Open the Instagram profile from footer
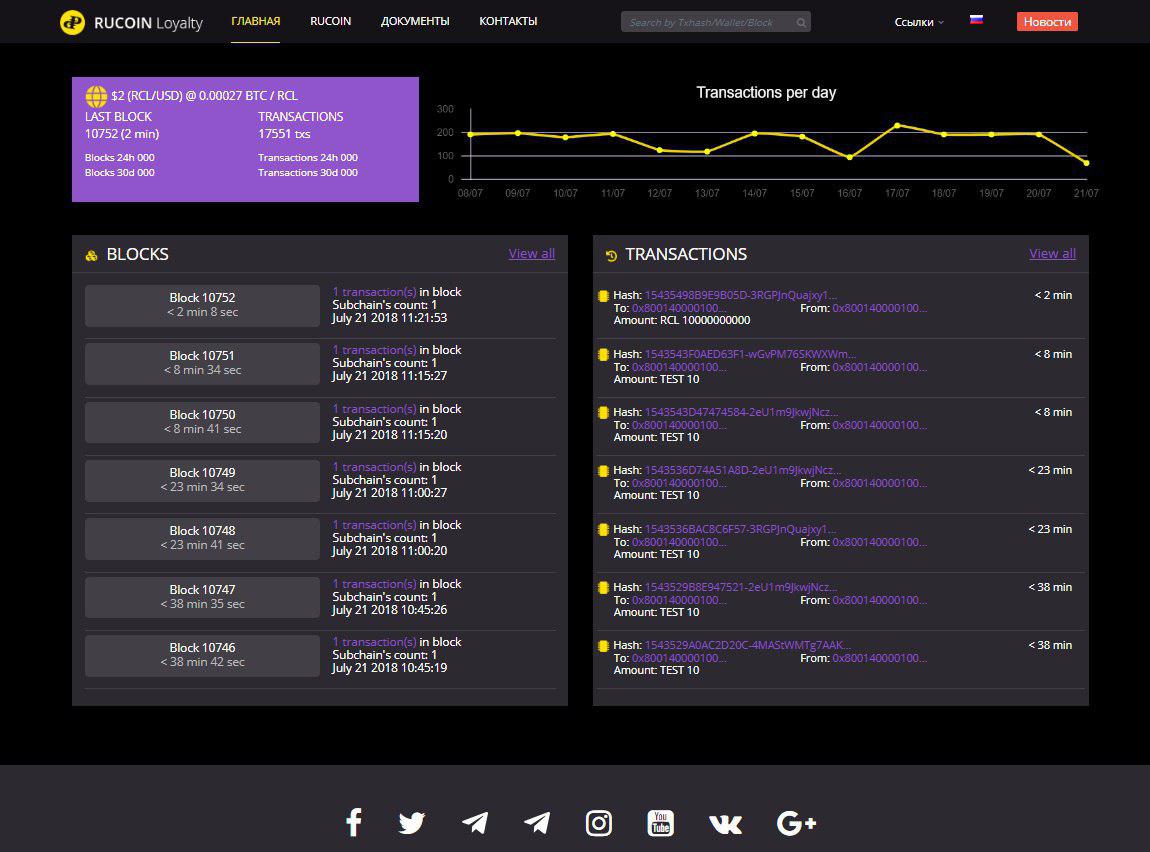Image resolution: width=1150 pixels, height=852 pixels. [x=598, y=823]
